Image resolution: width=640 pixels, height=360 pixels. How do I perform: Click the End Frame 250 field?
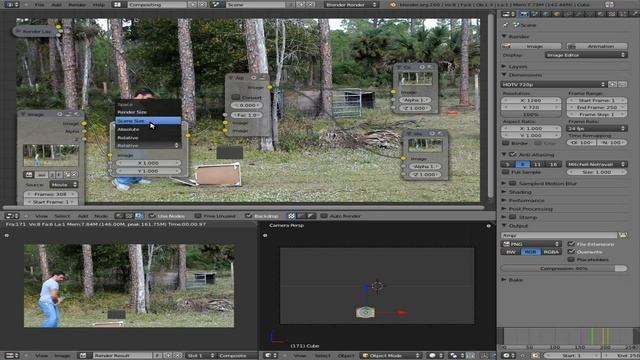pos(597,107)
